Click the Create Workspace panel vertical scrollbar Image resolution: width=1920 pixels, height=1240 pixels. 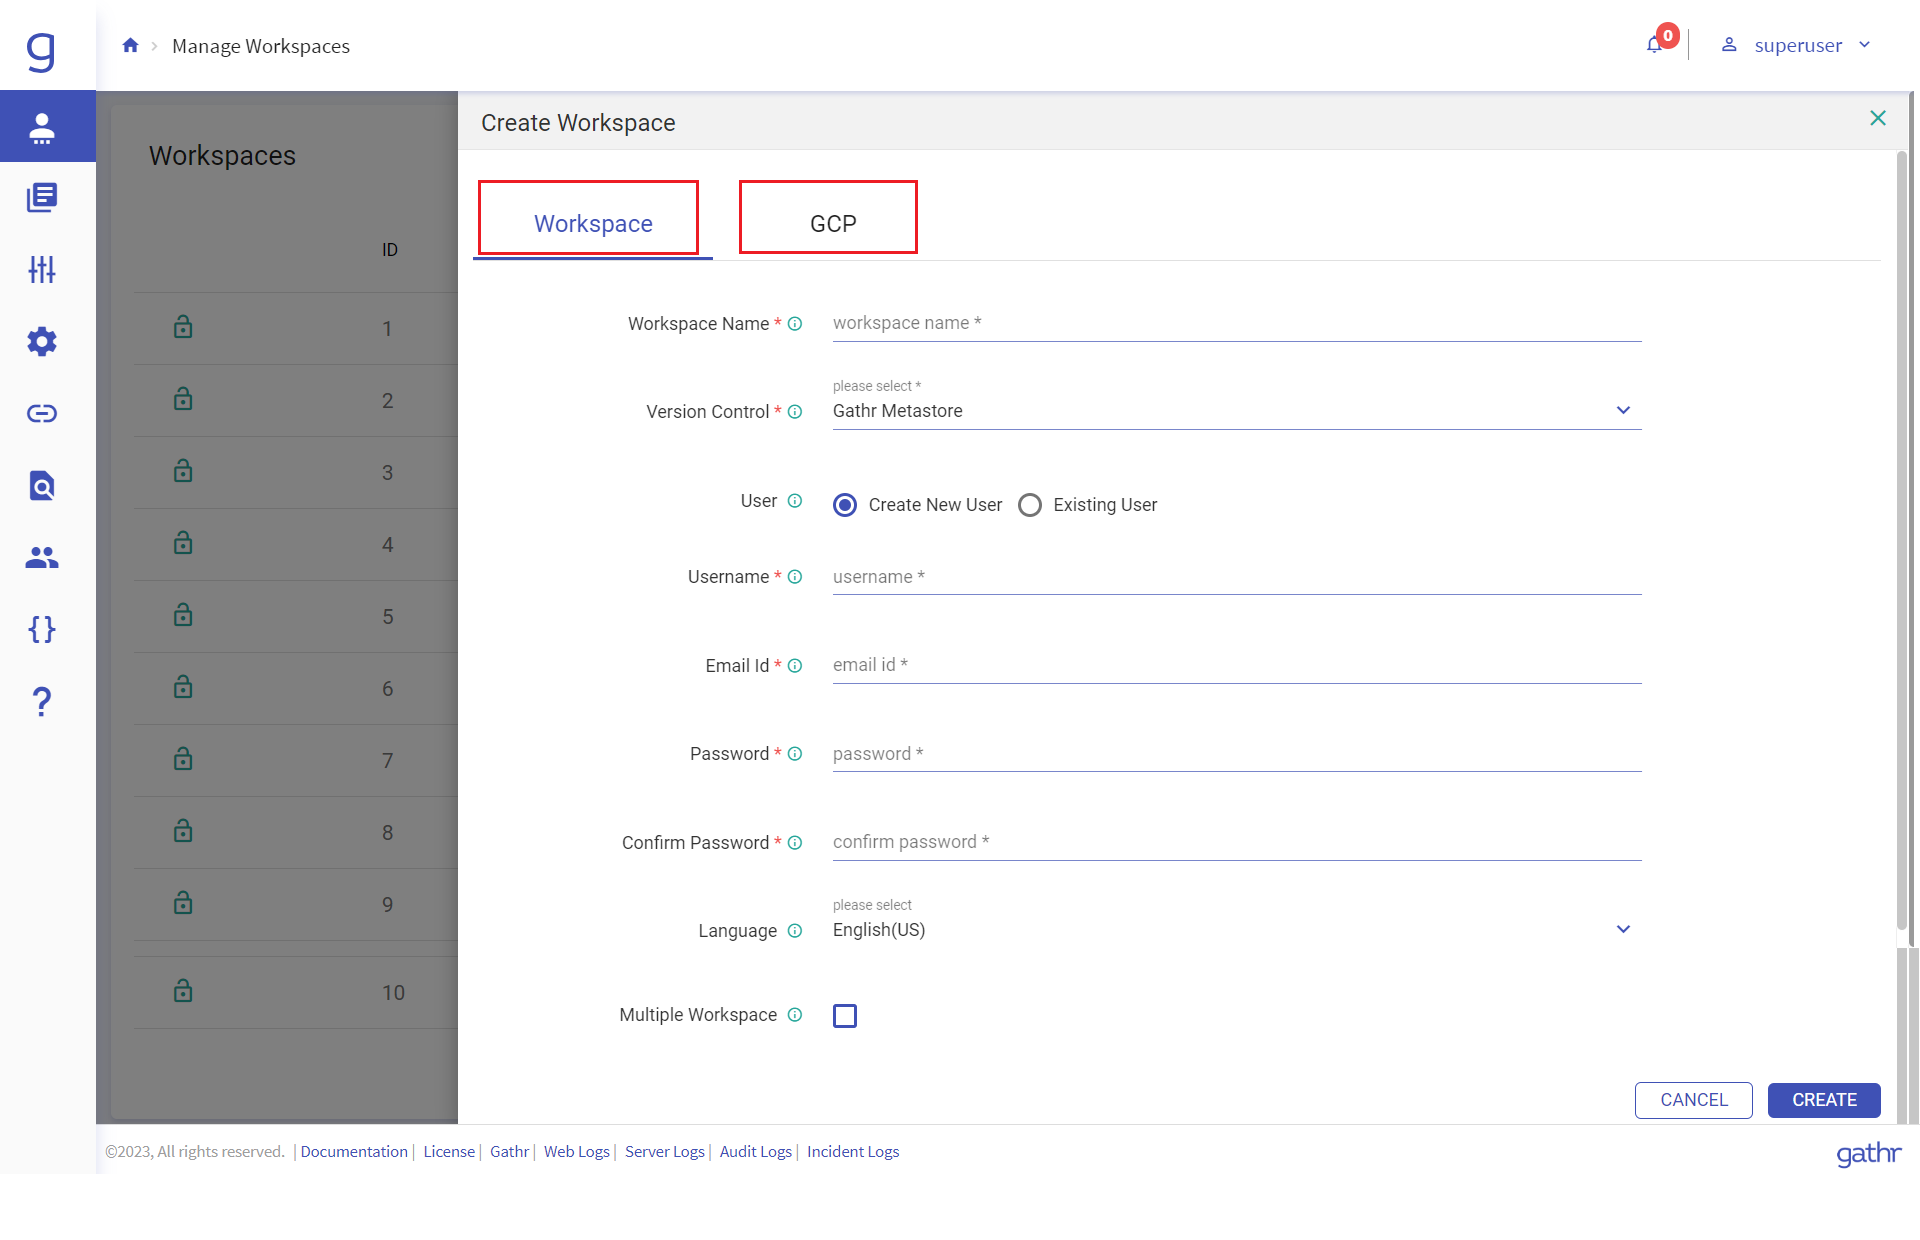click(1902, 540)
